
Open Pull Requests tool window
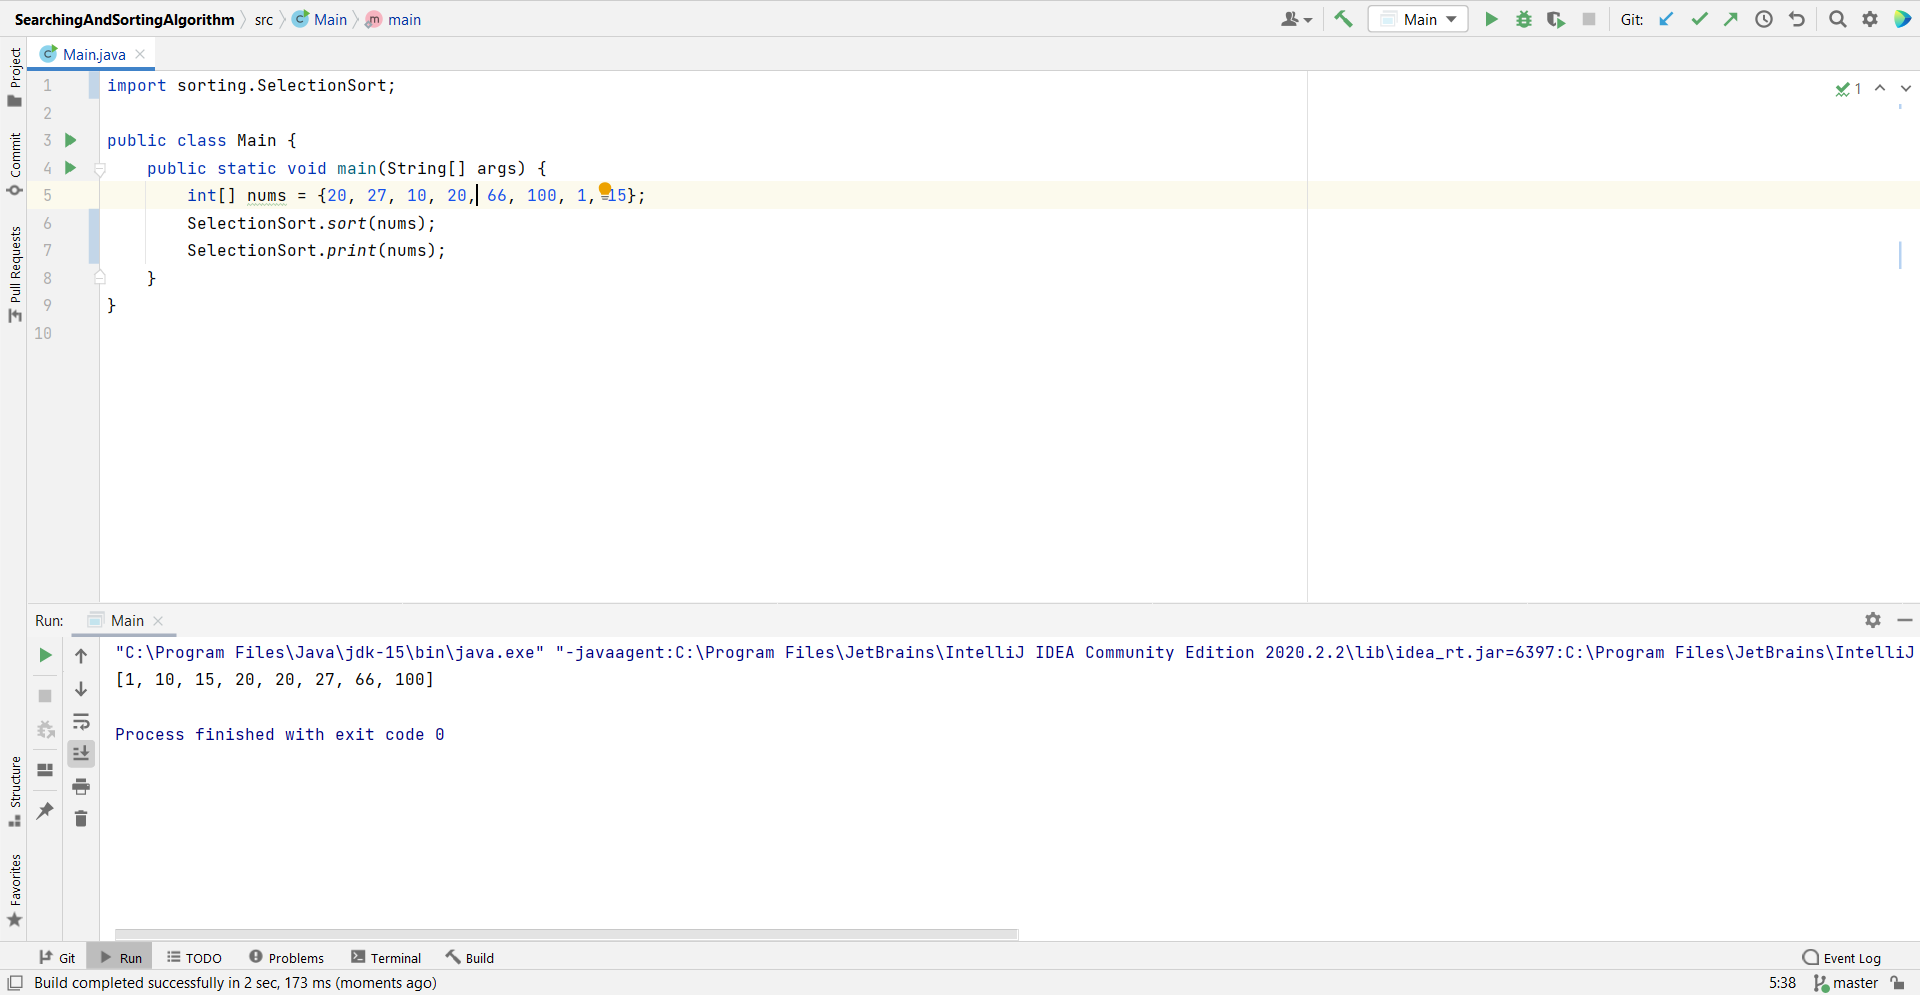click(x=14, y=275)
